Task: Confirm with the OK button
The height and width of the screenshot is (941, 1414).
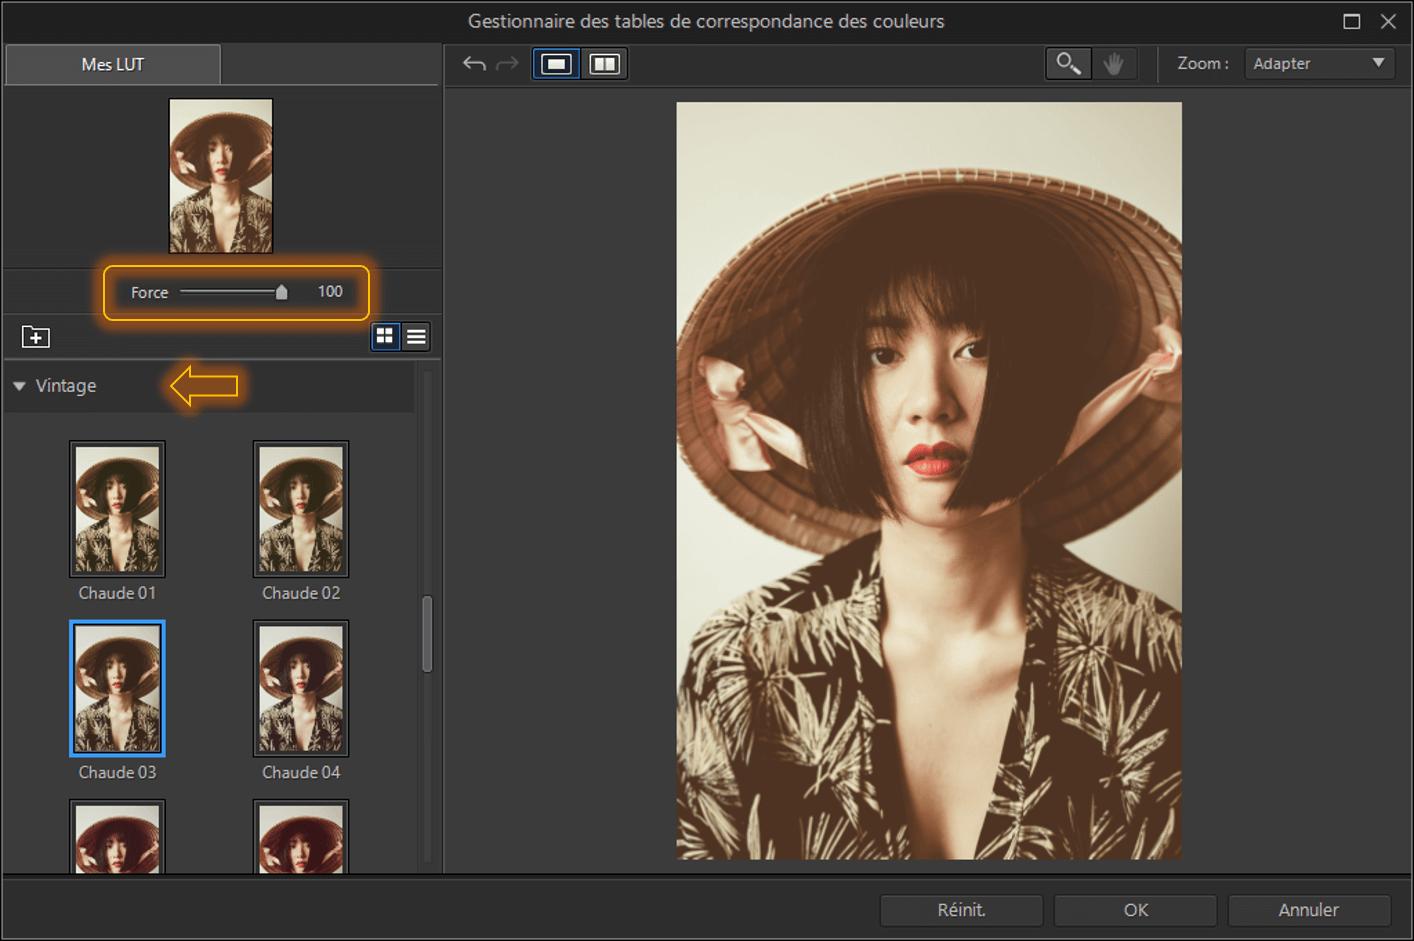Action: pyautogui.click(x=1135, y=910)
